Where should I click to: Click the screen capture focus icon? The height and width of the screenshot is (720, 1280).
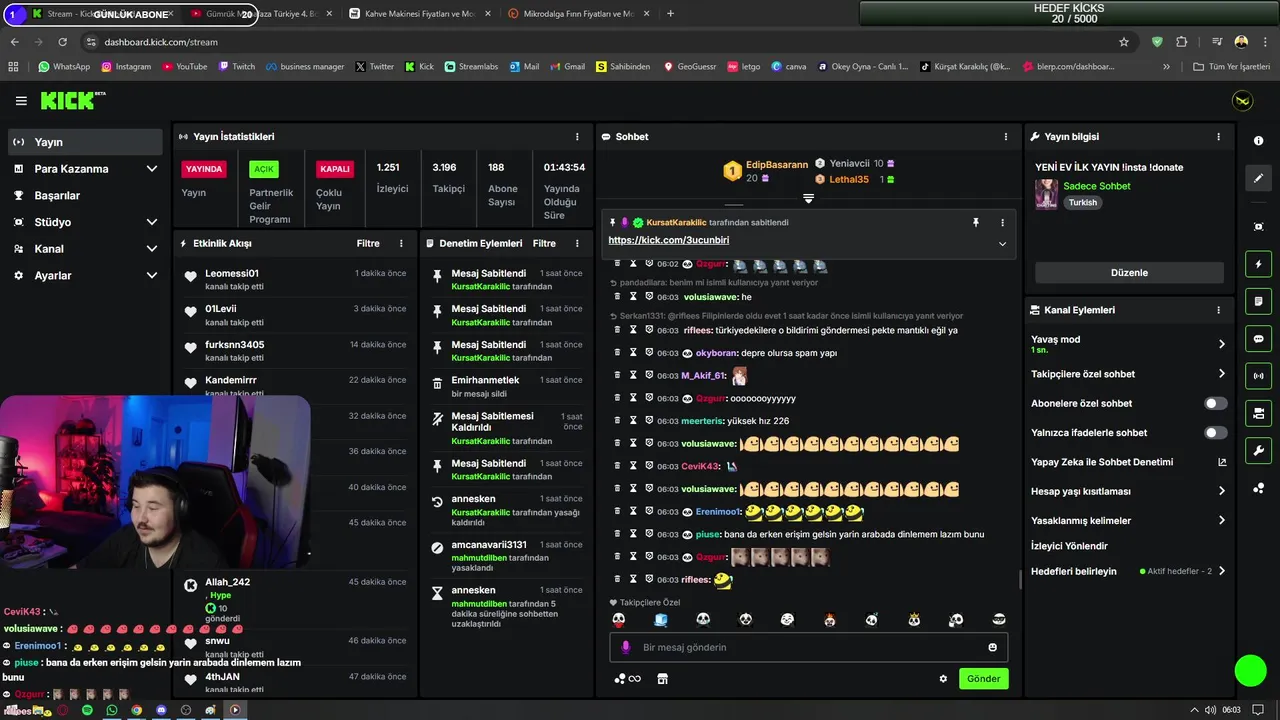1258,227
